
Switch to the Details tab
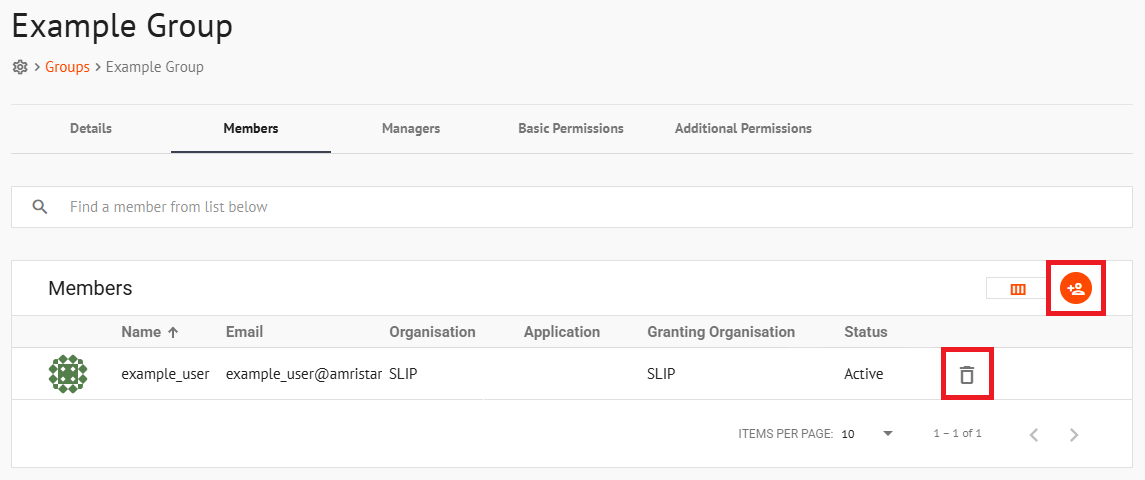(91, 129)
